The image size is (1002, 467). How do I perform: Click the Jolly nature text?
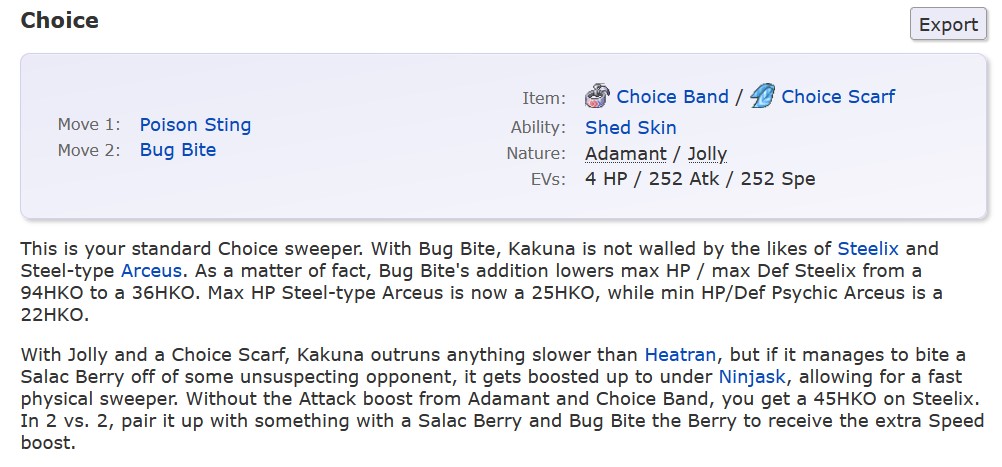(x=707, y=154)
